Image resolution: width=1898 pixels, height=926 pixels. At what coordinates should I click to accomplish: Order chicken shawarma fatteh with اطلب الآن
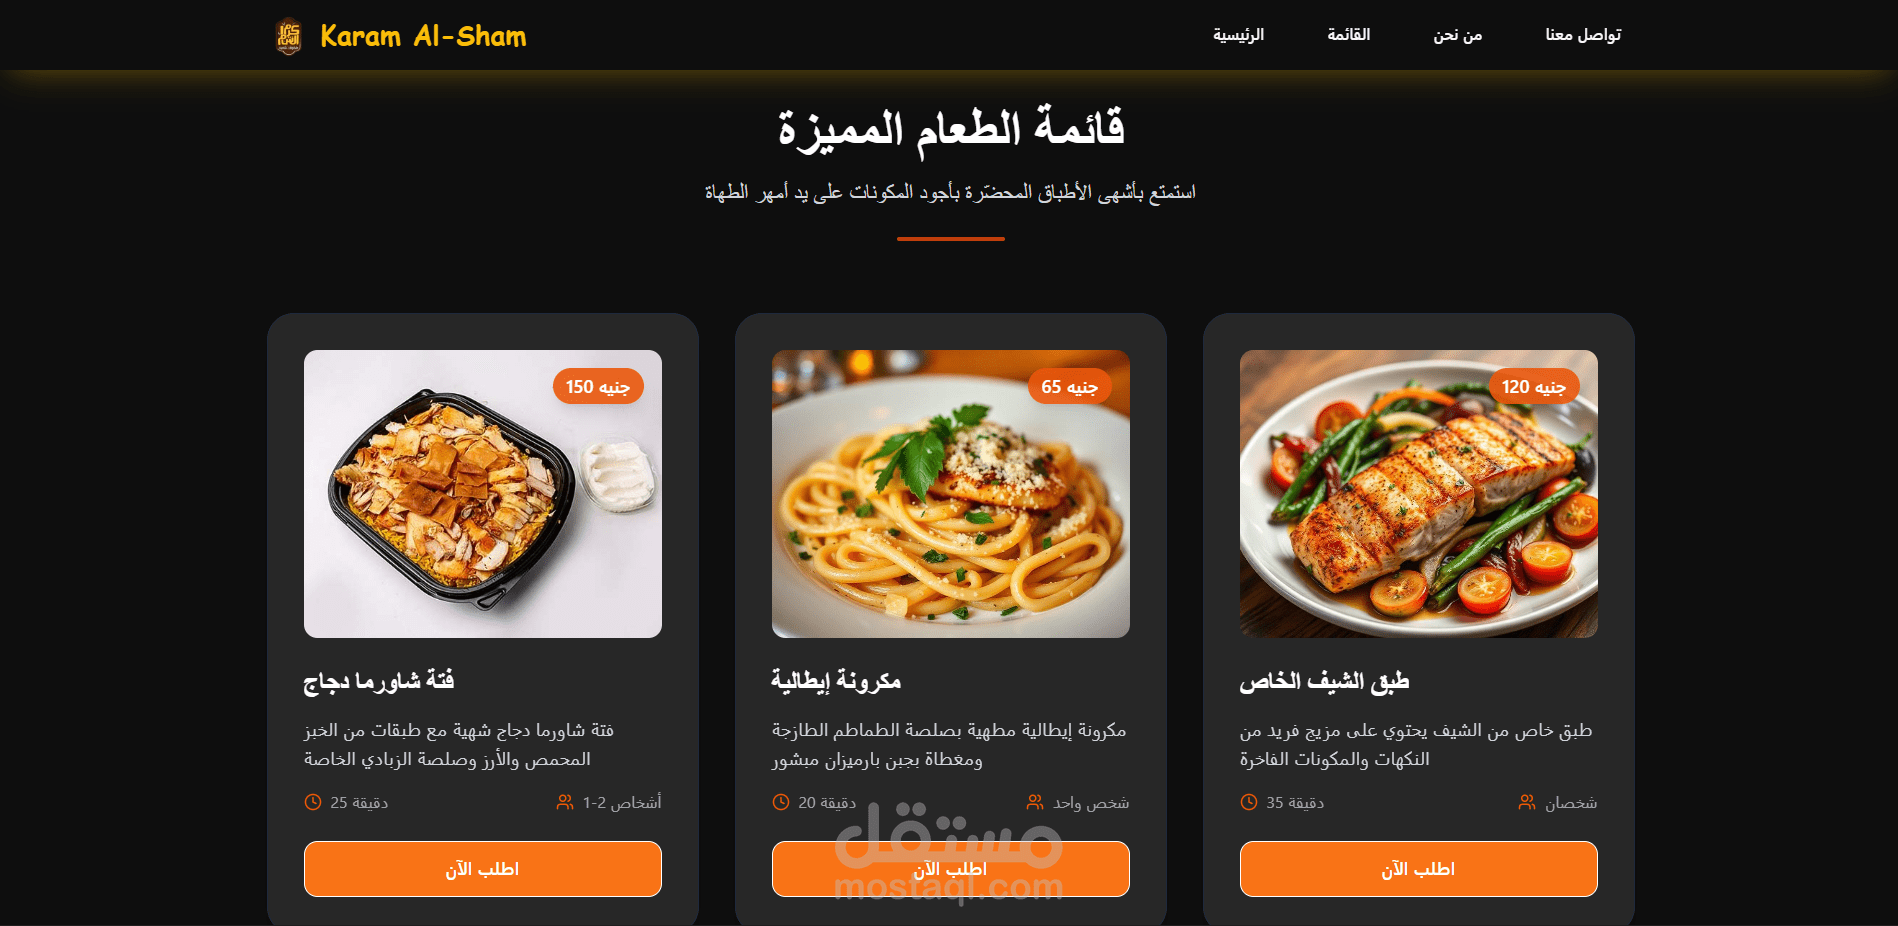483,869
